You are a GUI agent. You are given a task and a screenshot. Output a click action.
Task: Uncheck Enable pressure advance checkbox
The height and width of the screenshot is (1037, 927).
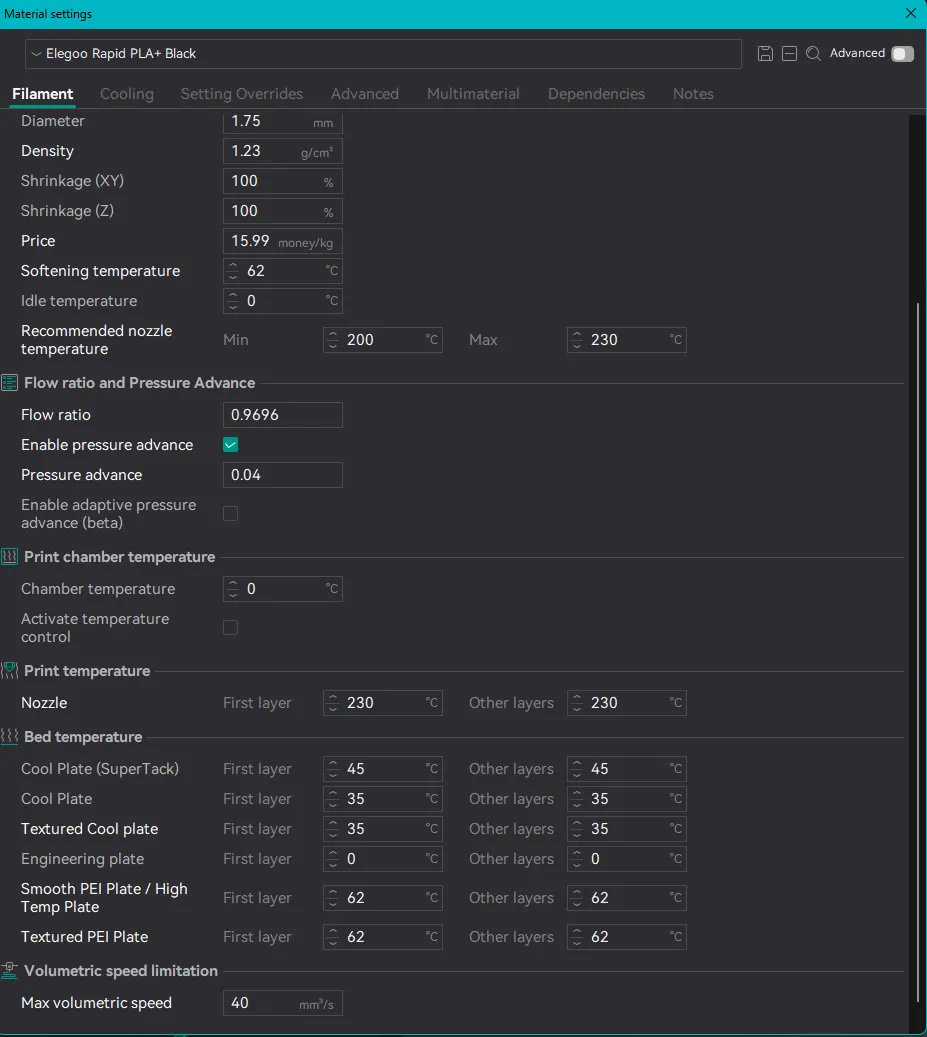pos(230,445)
